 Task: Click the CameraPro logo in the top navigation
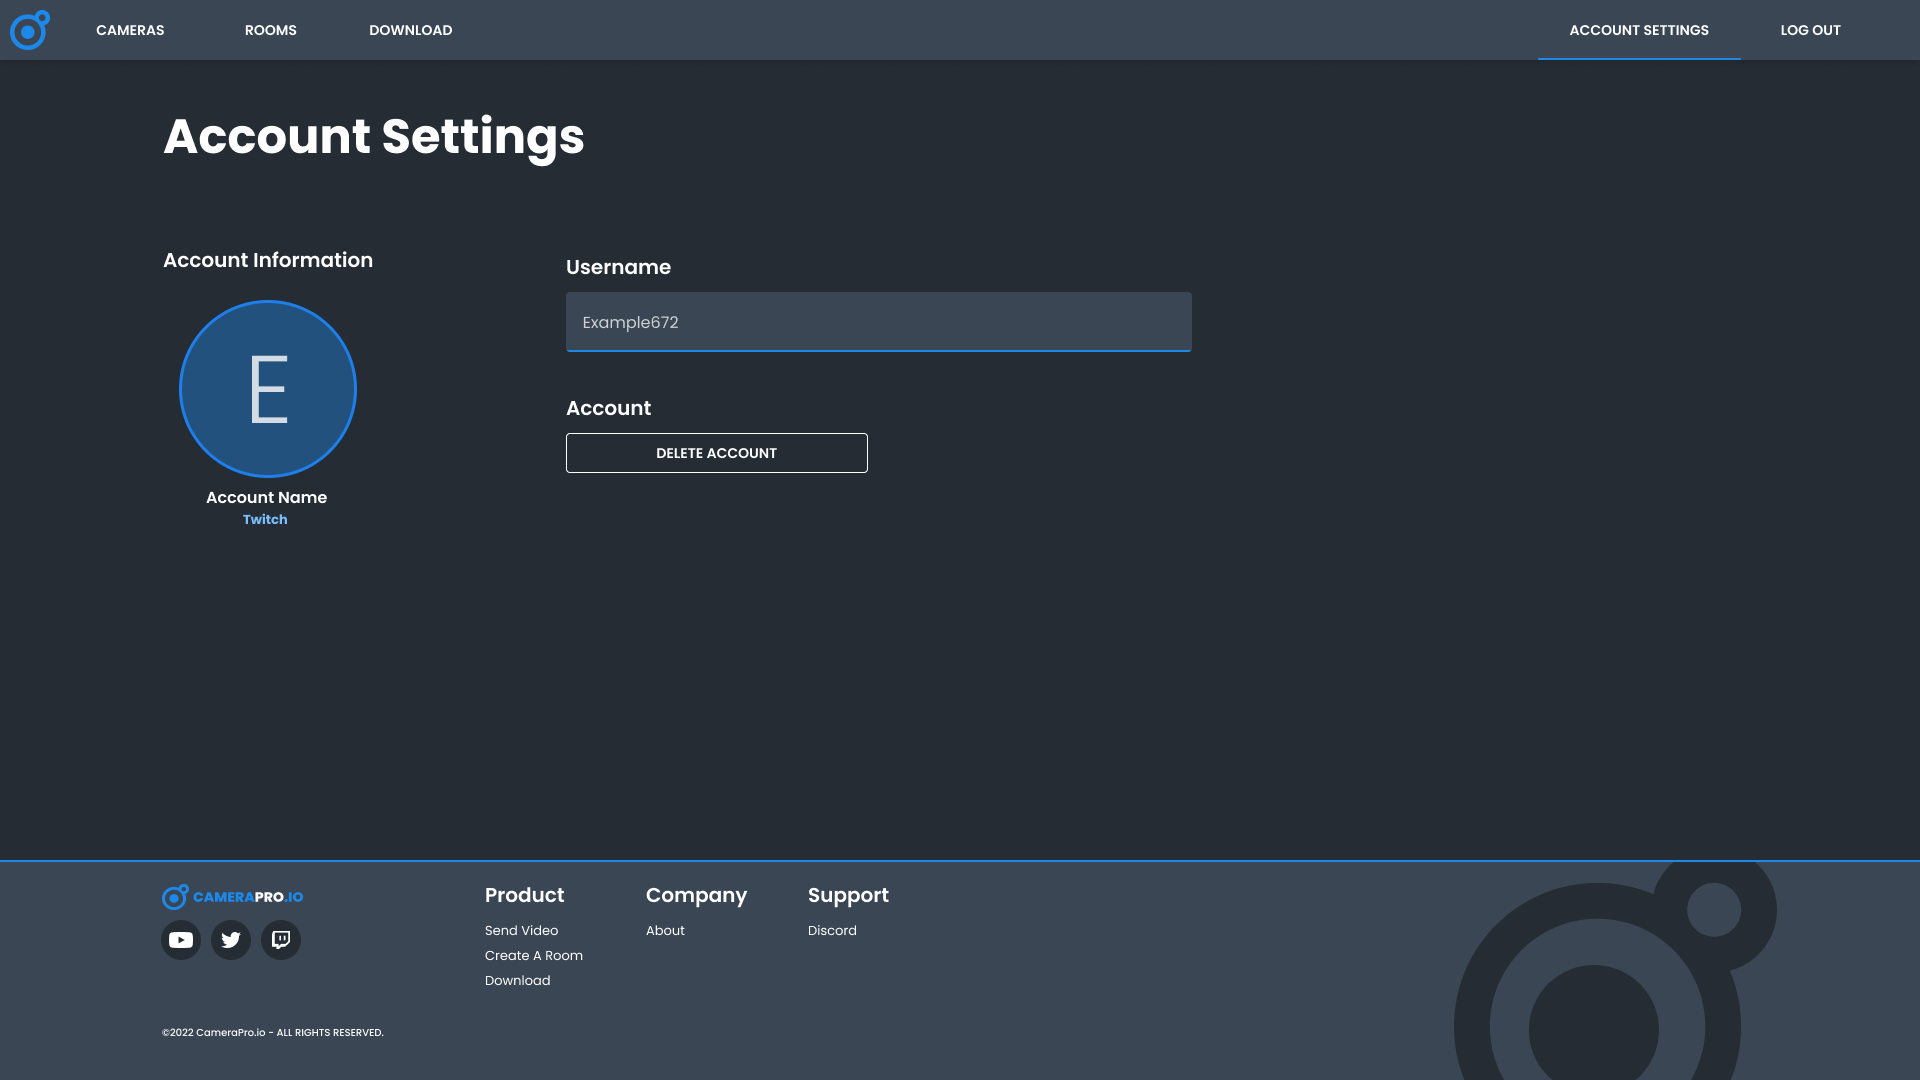(x=29, y=30)
